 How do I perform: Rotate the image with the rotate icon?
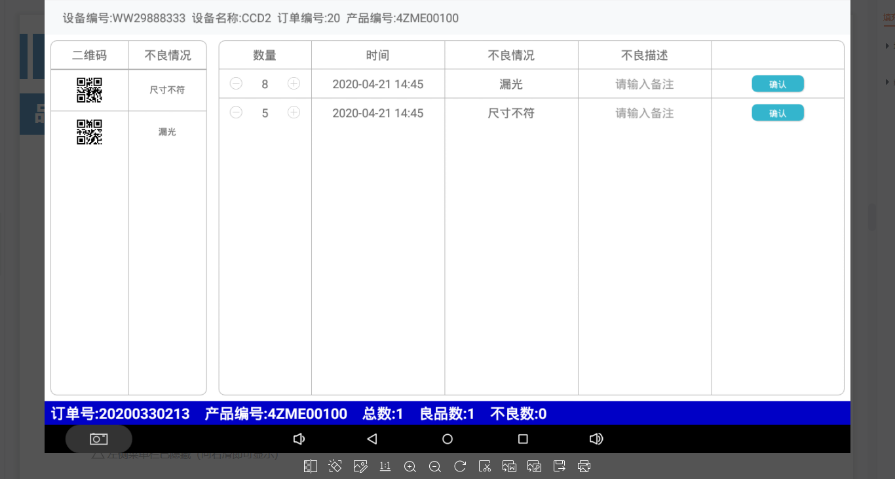(460, 466)
